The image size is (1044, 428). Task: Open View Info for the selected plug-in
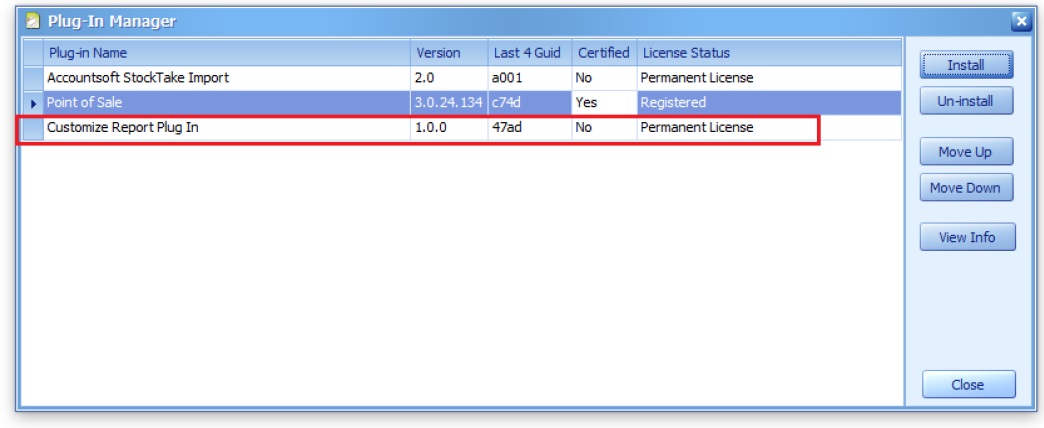click(x=966, y=238)
